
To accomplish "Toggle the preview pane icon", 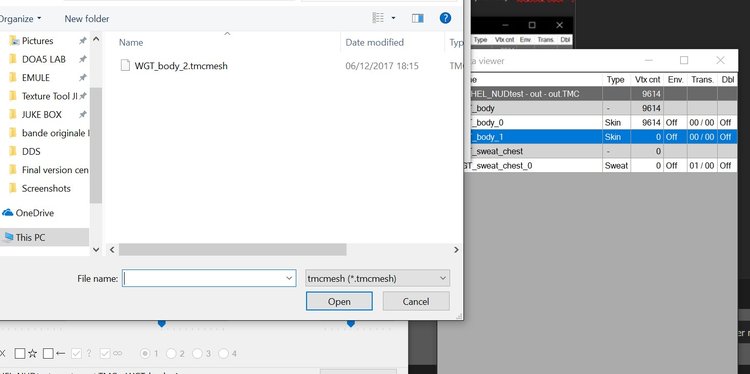I will point(418,18).
